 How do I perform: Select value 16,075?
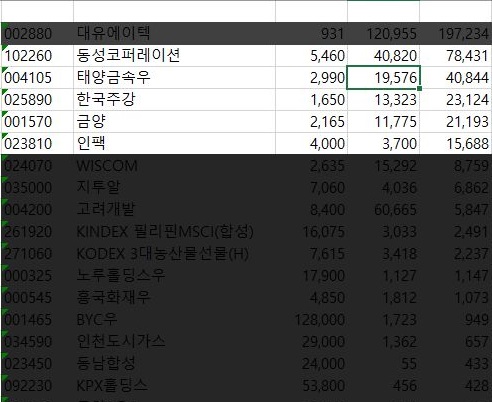click(x=311, y=232)
